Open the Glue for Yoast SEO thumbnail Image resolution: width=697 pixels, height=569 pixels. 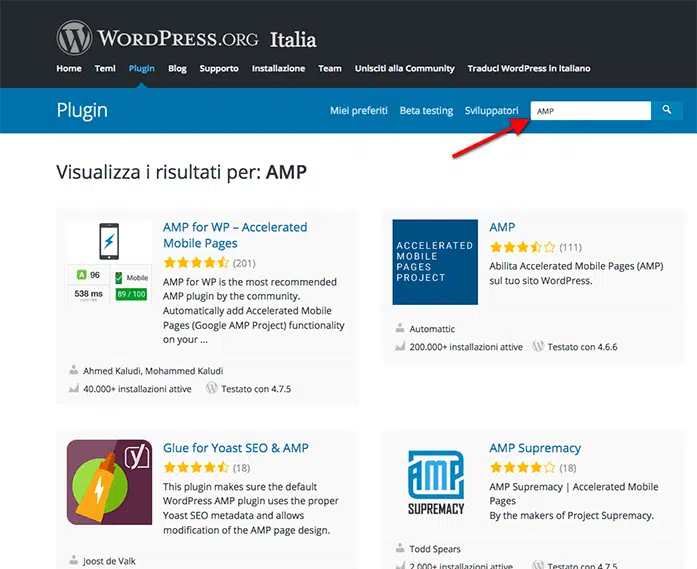pyautogui.click(x=109, y=482)
